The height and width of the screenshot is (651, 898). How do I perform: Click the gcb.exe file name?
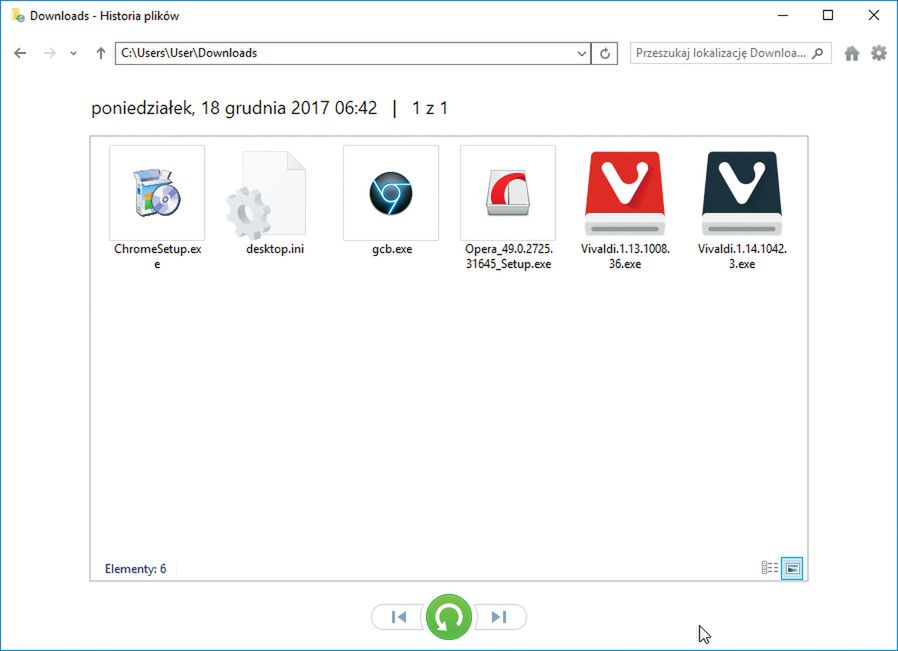tap(392, 249)
